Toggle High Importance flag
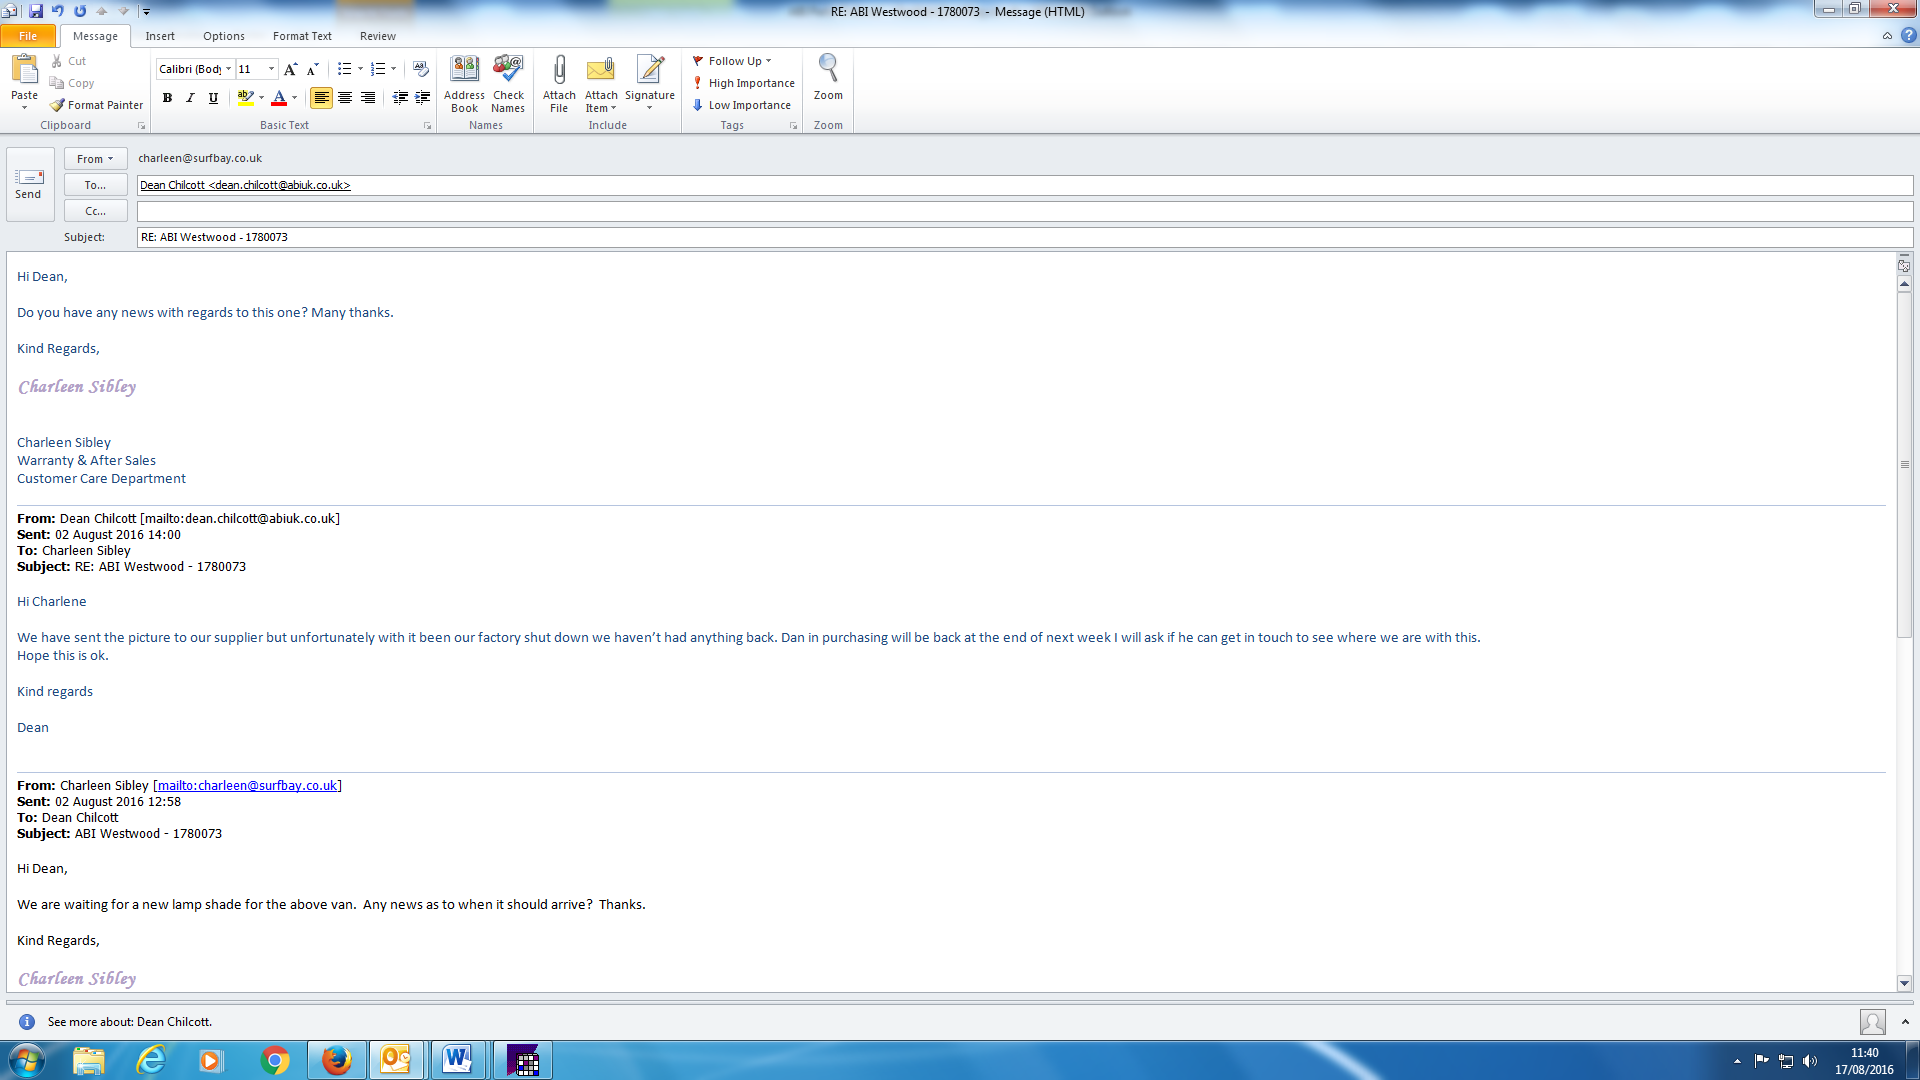This screenshot has width=1920, height=1080. 743,83
